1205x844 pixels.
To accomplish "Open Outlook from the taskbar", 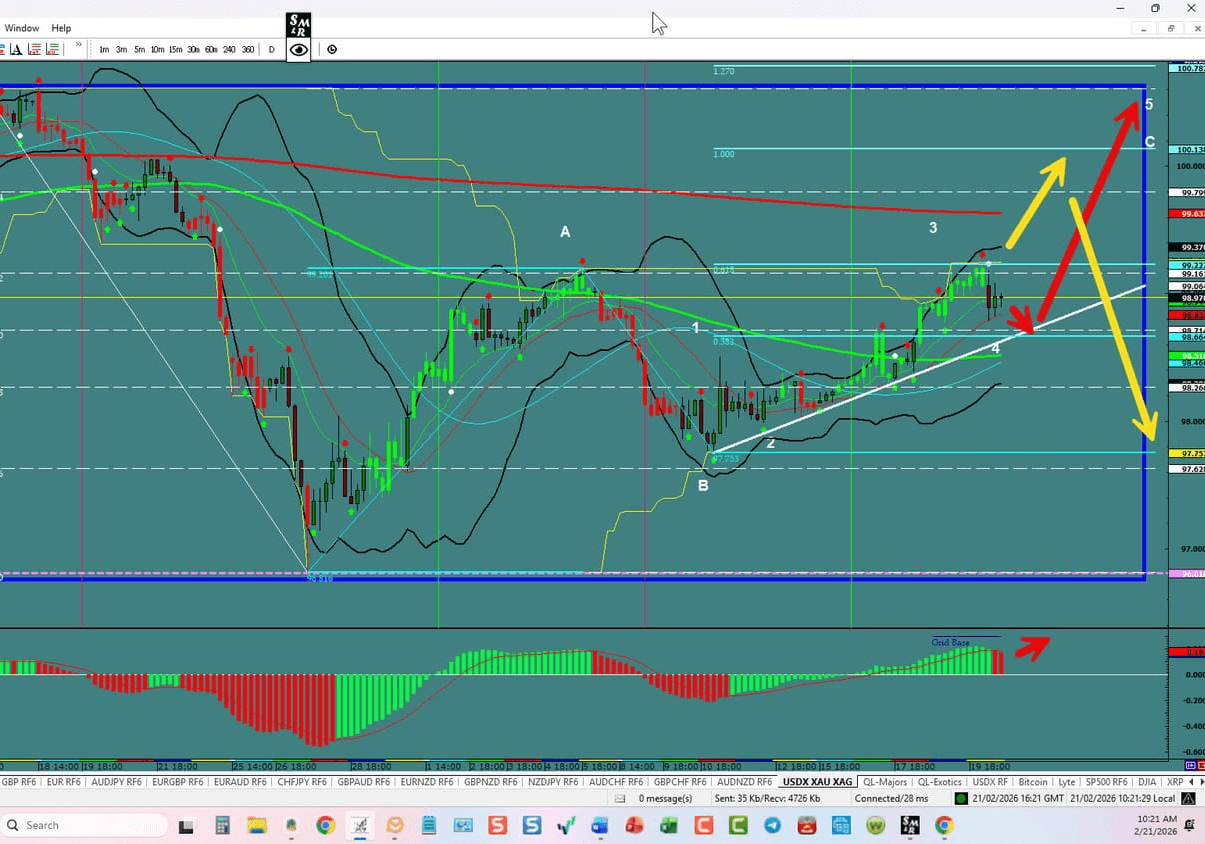I will (601, 825).
